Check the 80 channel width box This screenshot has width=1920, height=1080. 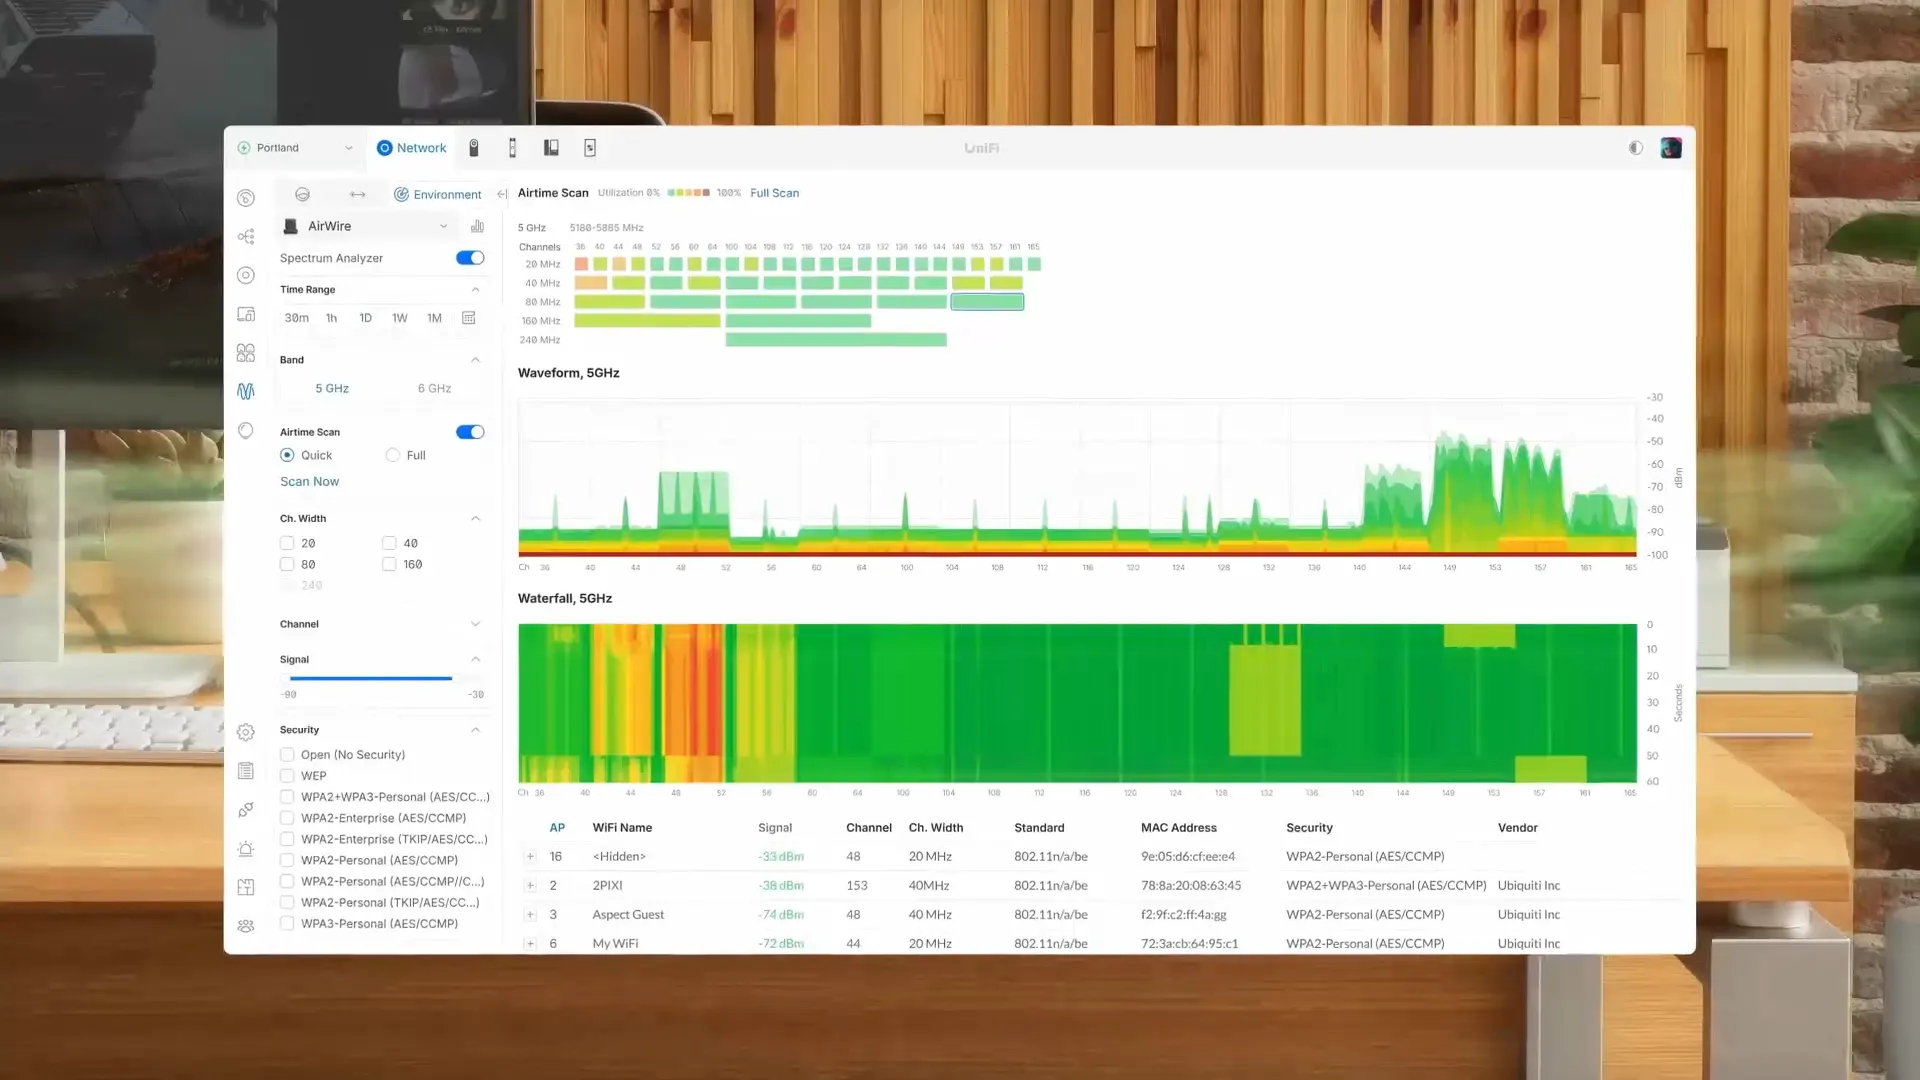click(287, 564)
